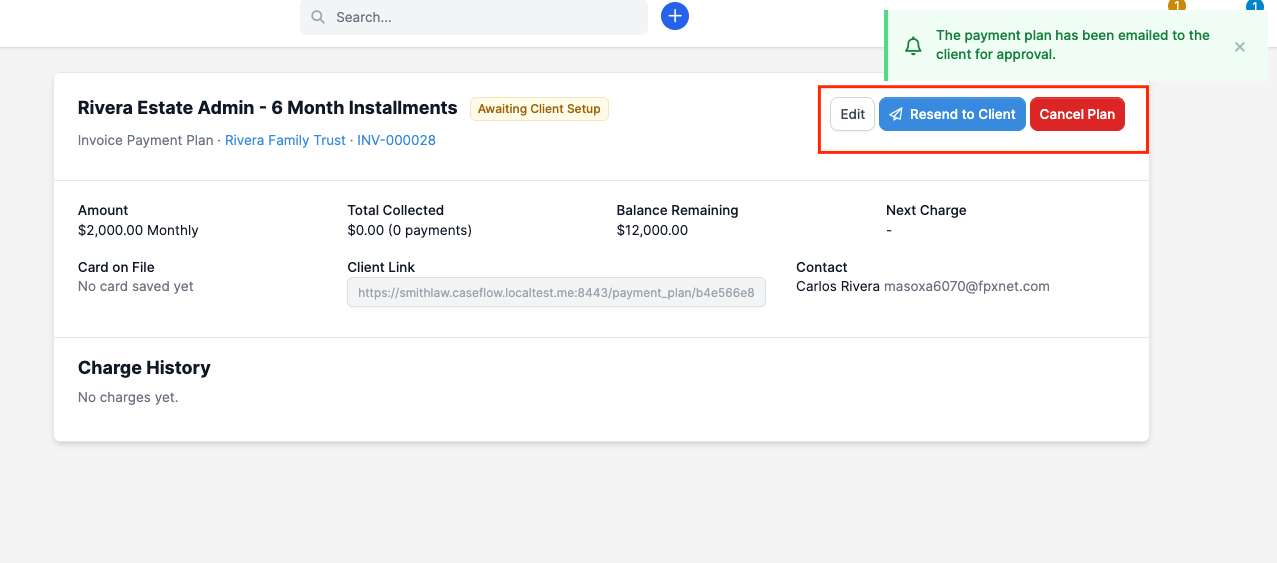Click the orange notification count badge

[x=1176, y=5]
